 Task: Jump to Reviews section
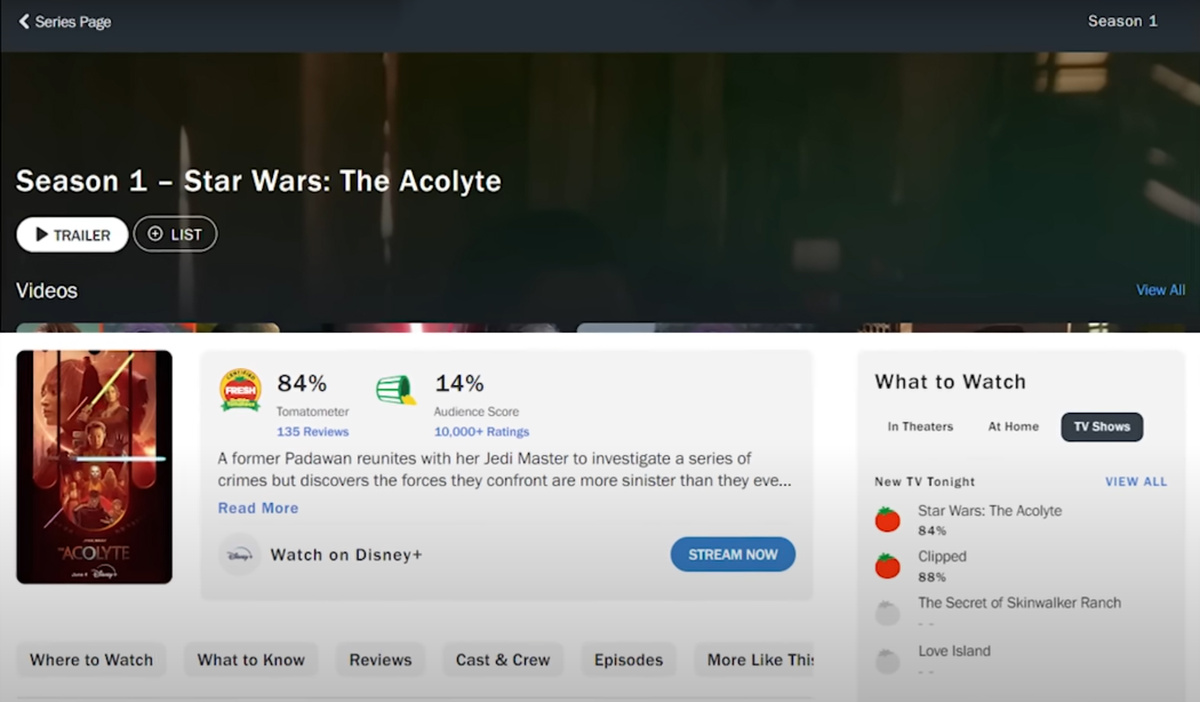[380, 660]
